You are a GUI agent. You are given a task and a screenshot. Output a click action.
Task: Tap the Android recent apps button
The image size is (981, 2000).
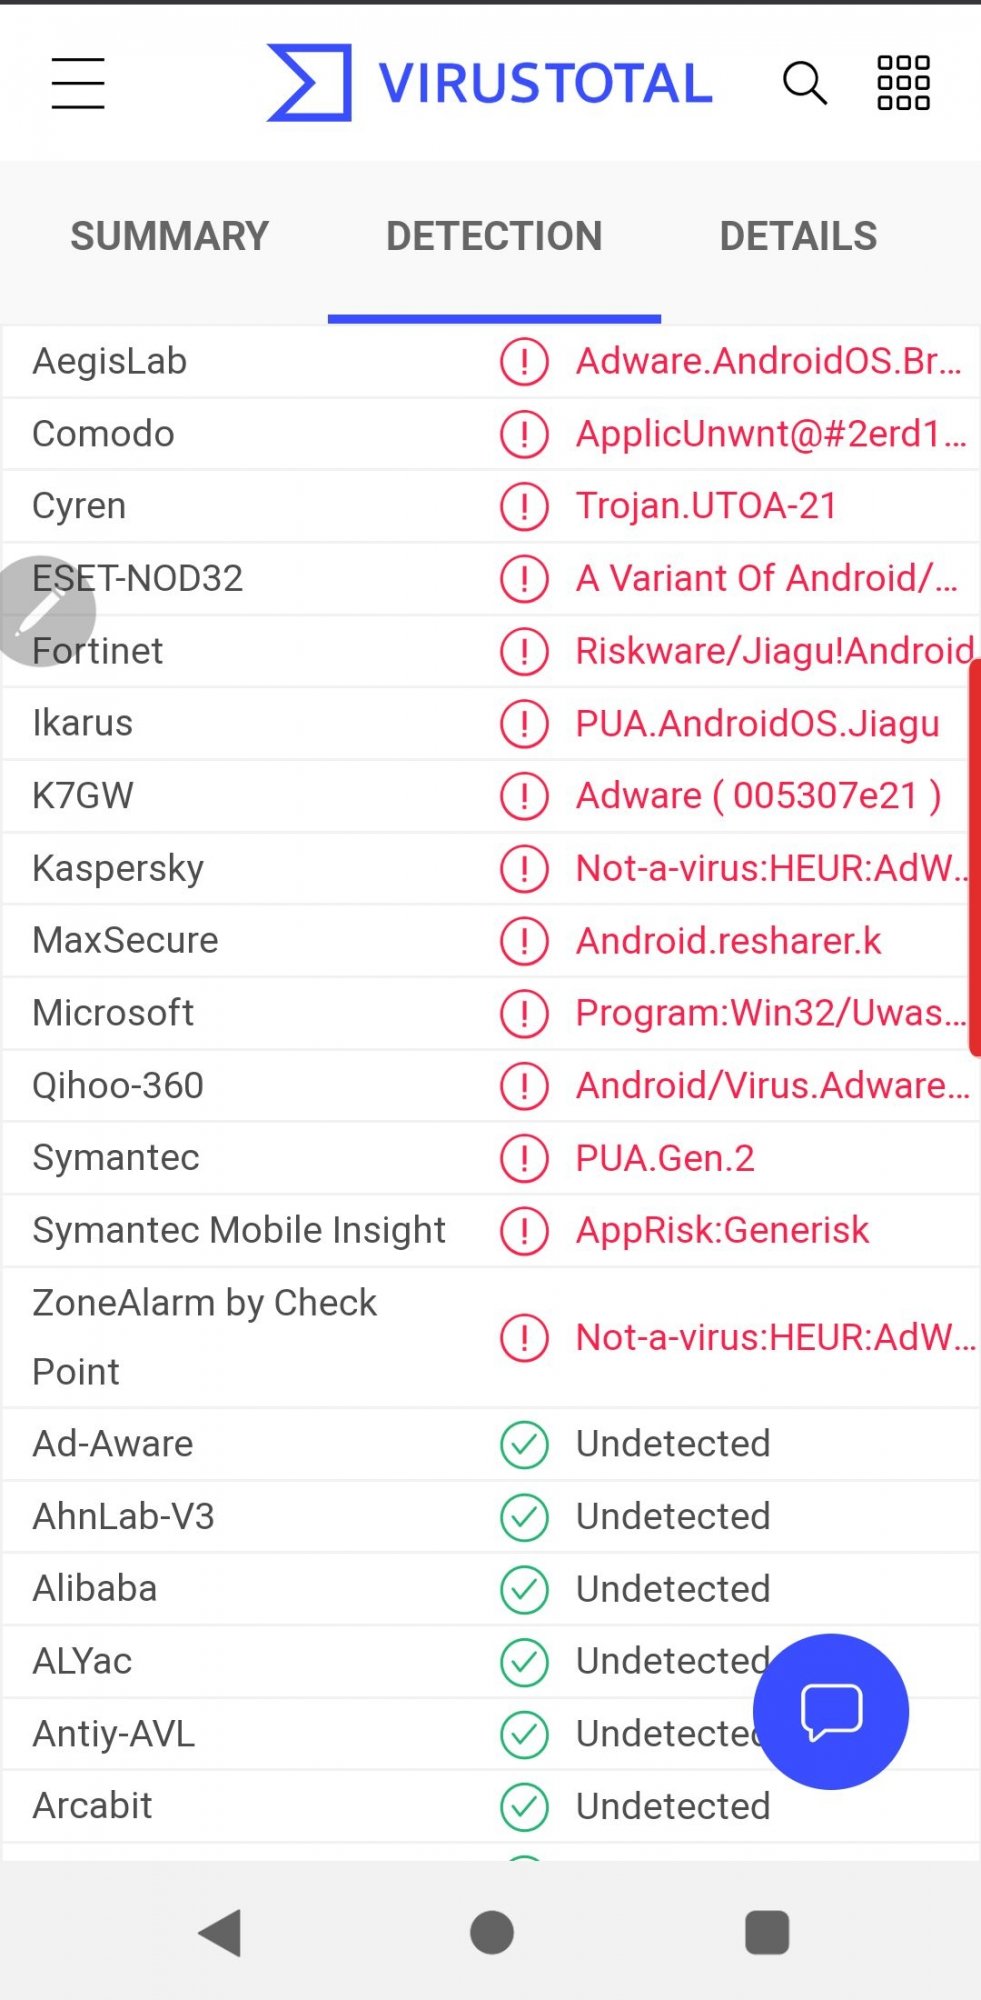coord(767,1932)
